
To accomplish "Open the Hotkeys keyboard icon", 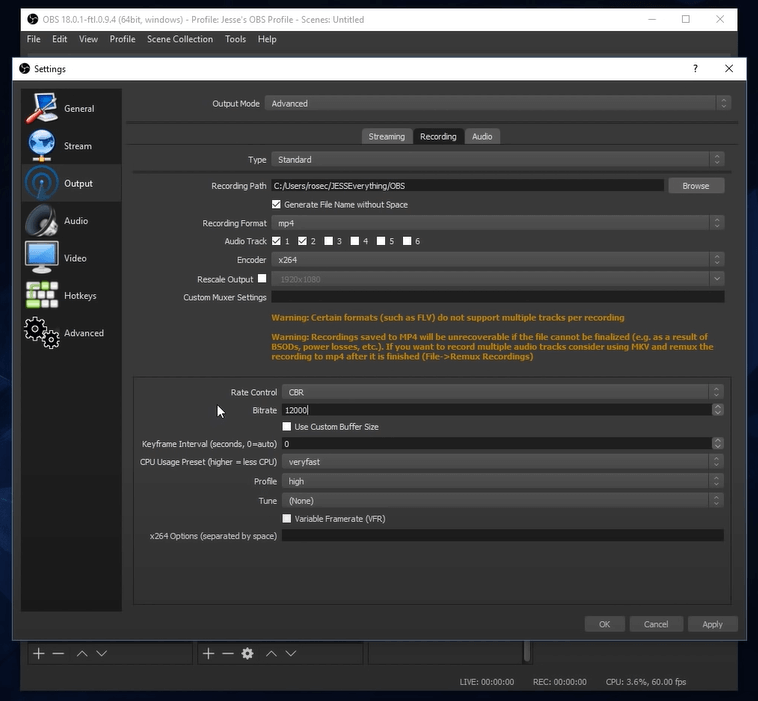I will (x=42, y=296).
